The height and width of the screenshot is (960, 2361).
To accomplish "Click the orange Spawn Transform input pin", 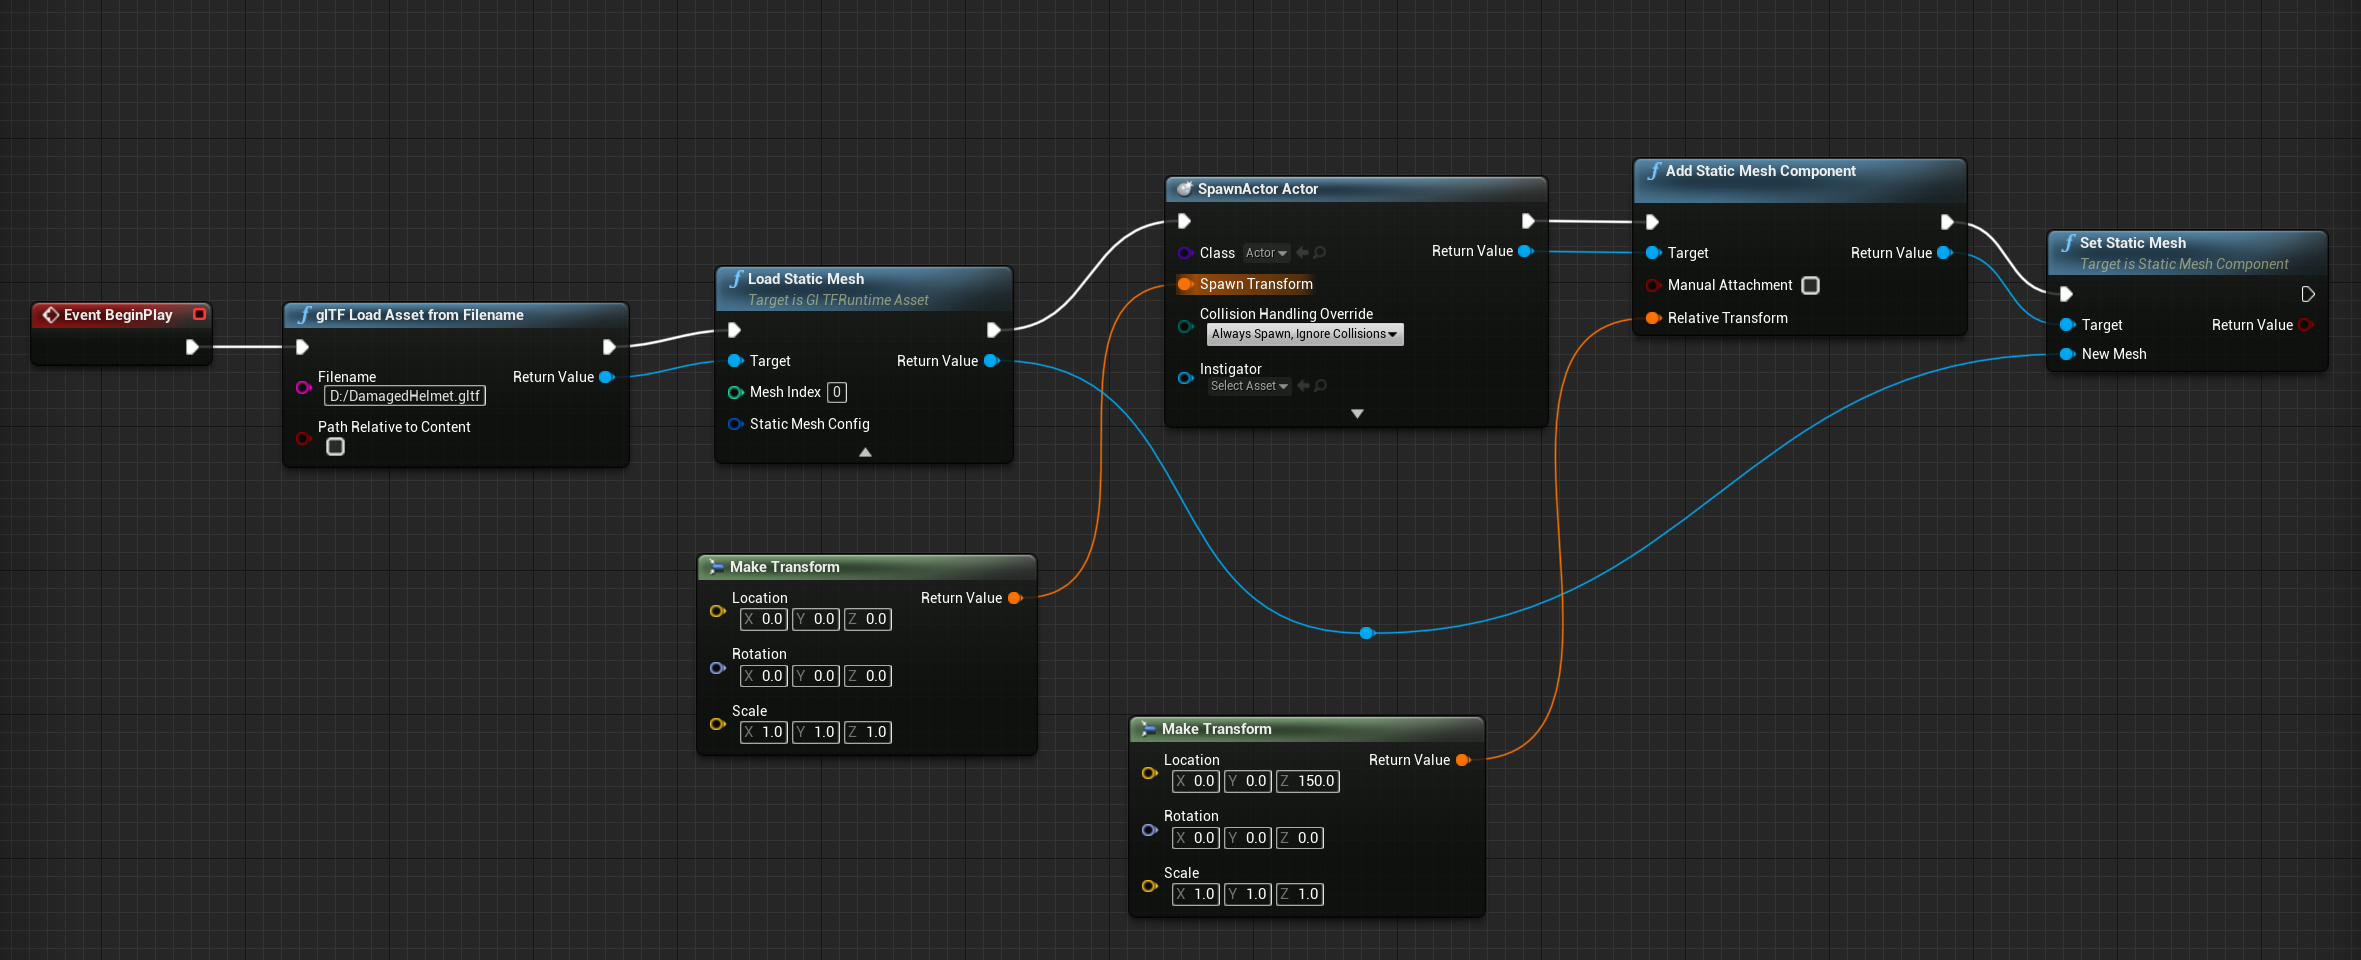I will (x=1185, y=284).
